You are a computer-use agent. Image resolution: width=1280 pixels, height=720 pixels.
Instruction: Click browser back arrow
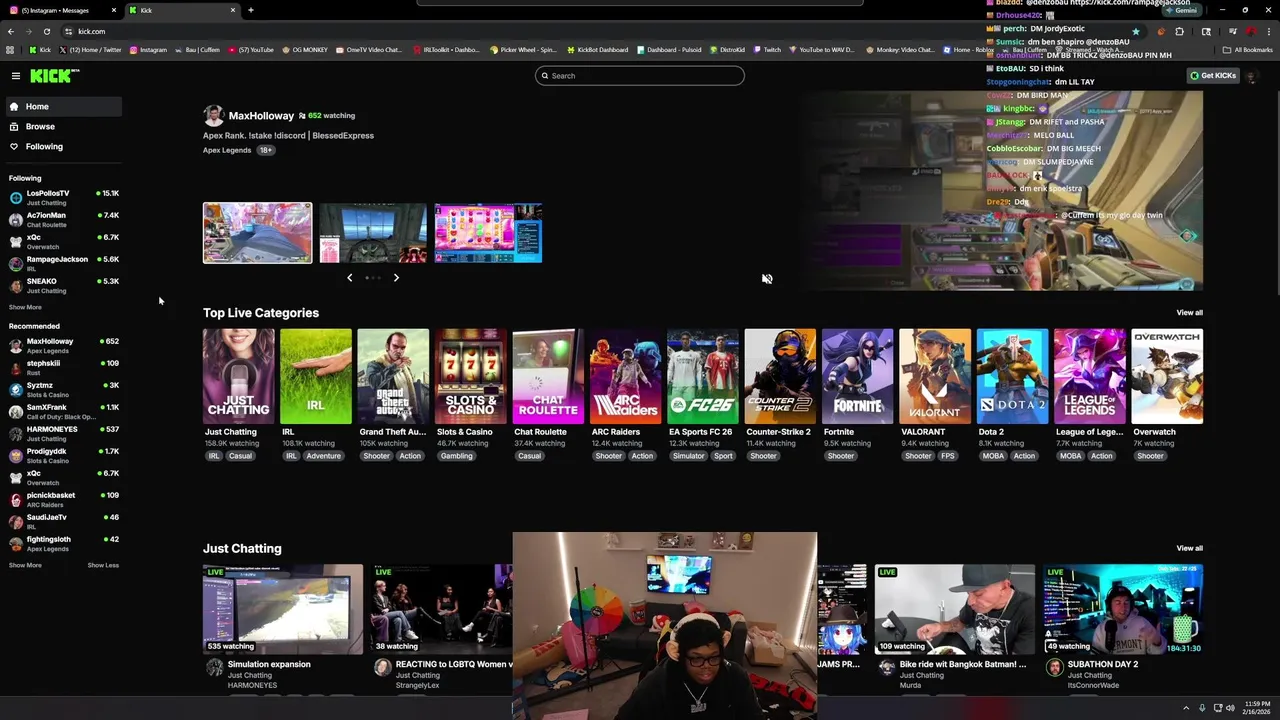[11, 31]
